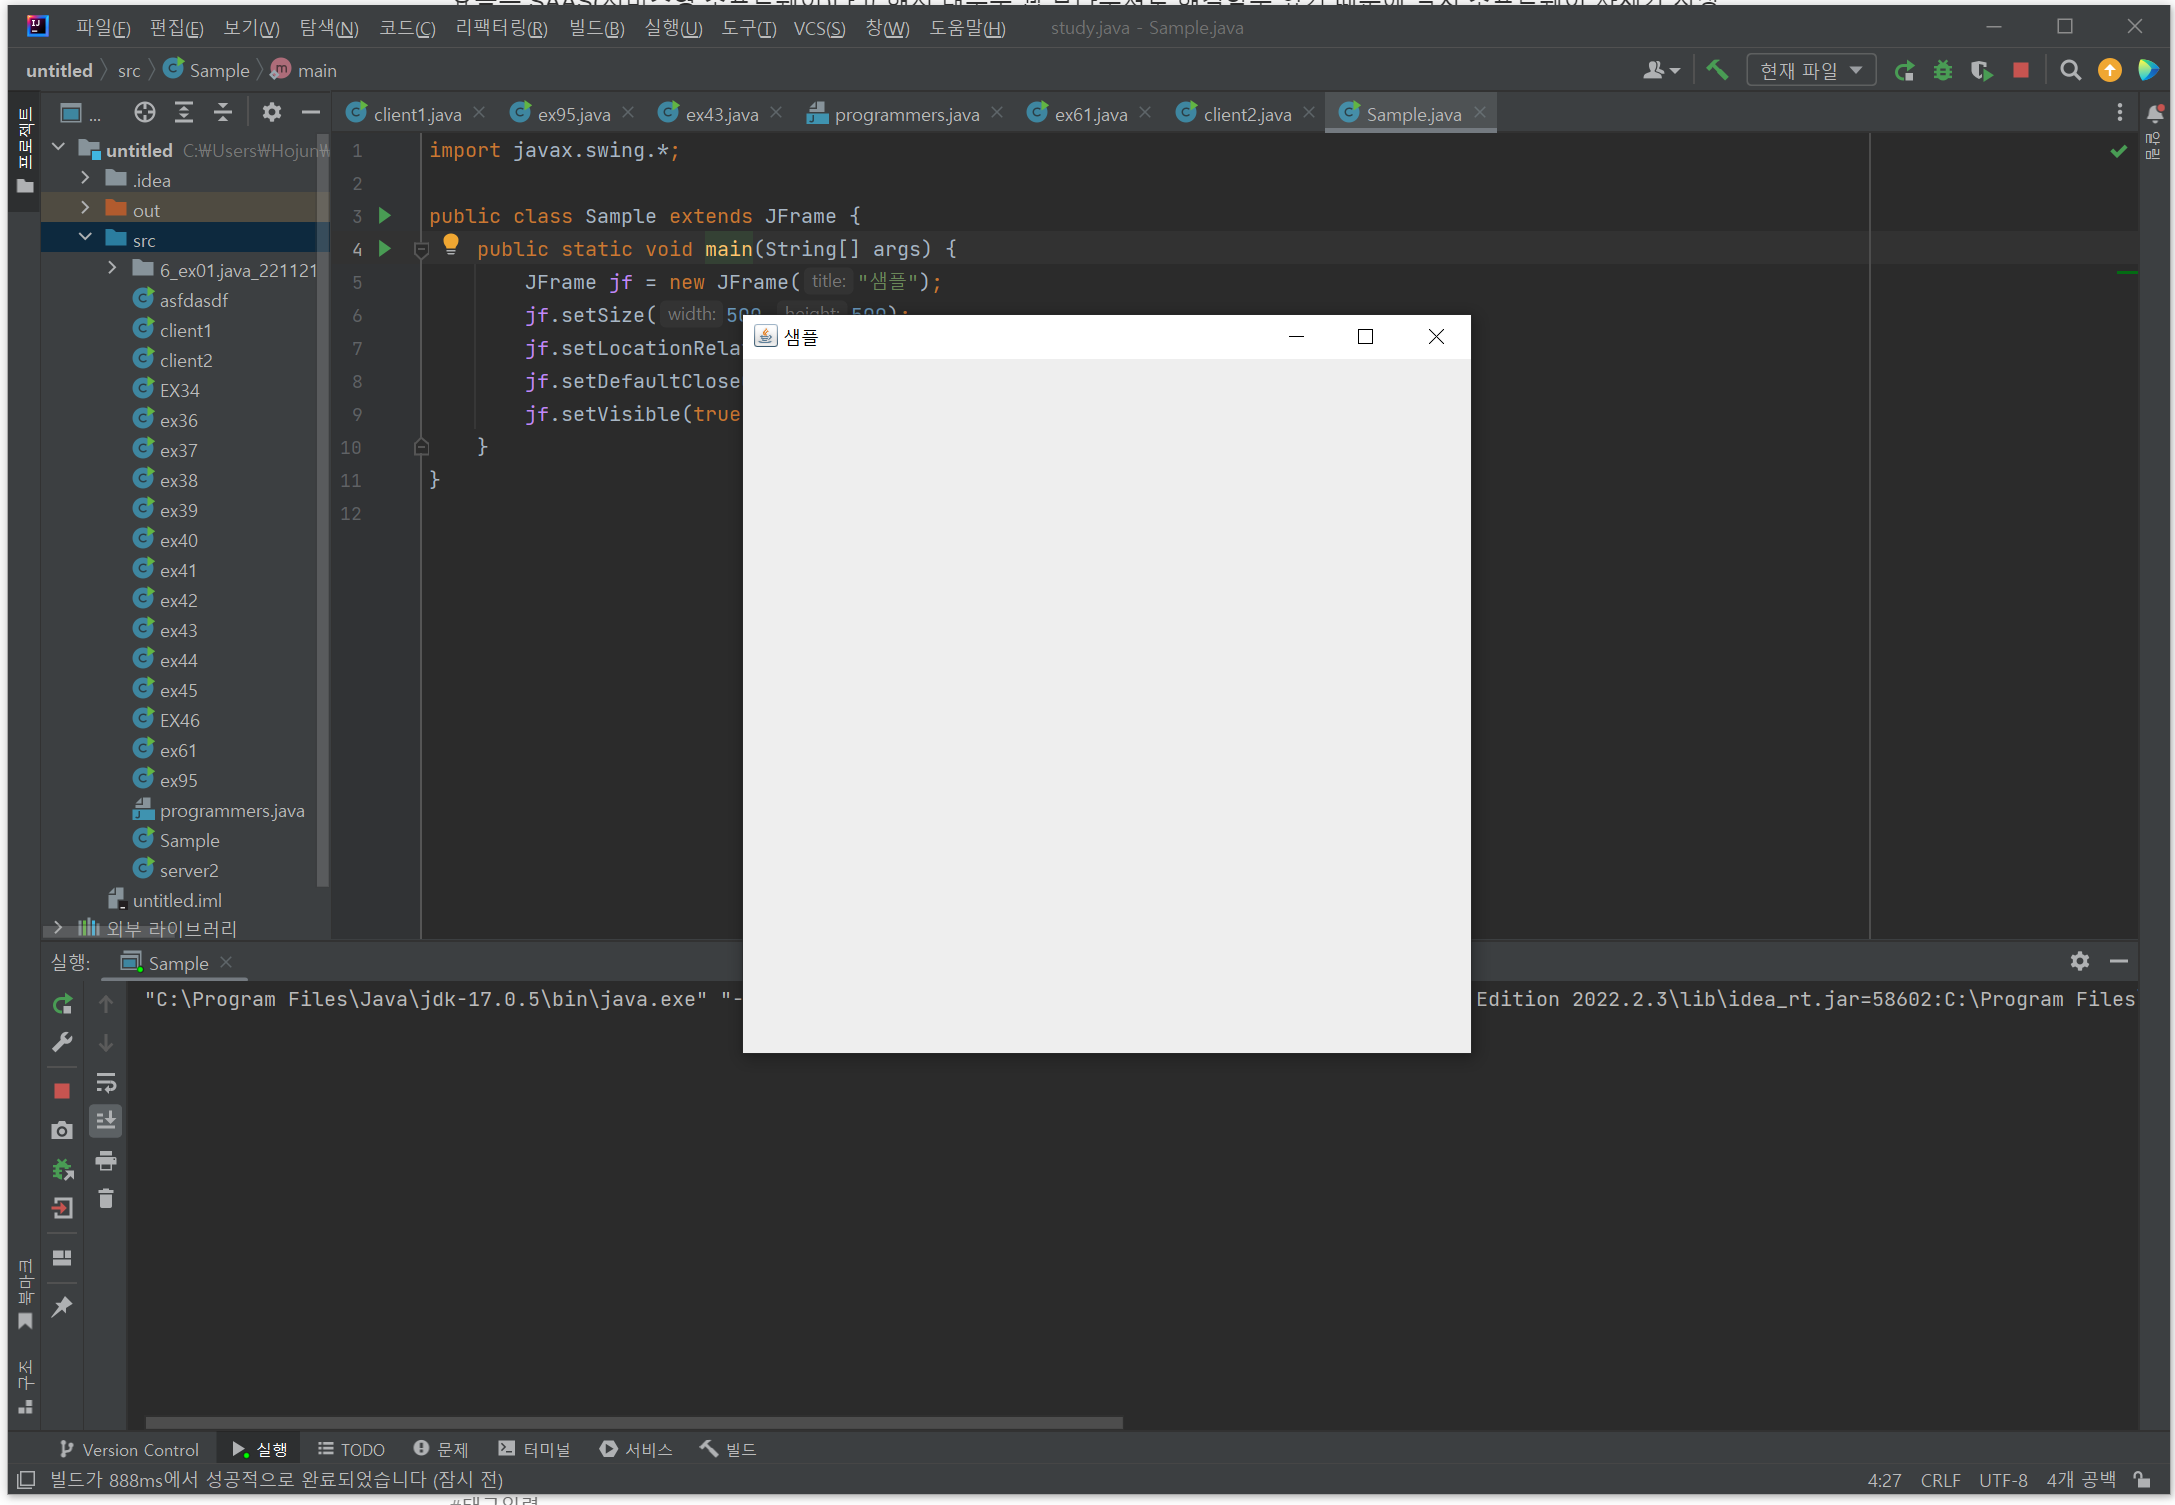Screen dimensions: 2175x1505
Task: Open the 리팩터링 menu
Action: point(501,28)
